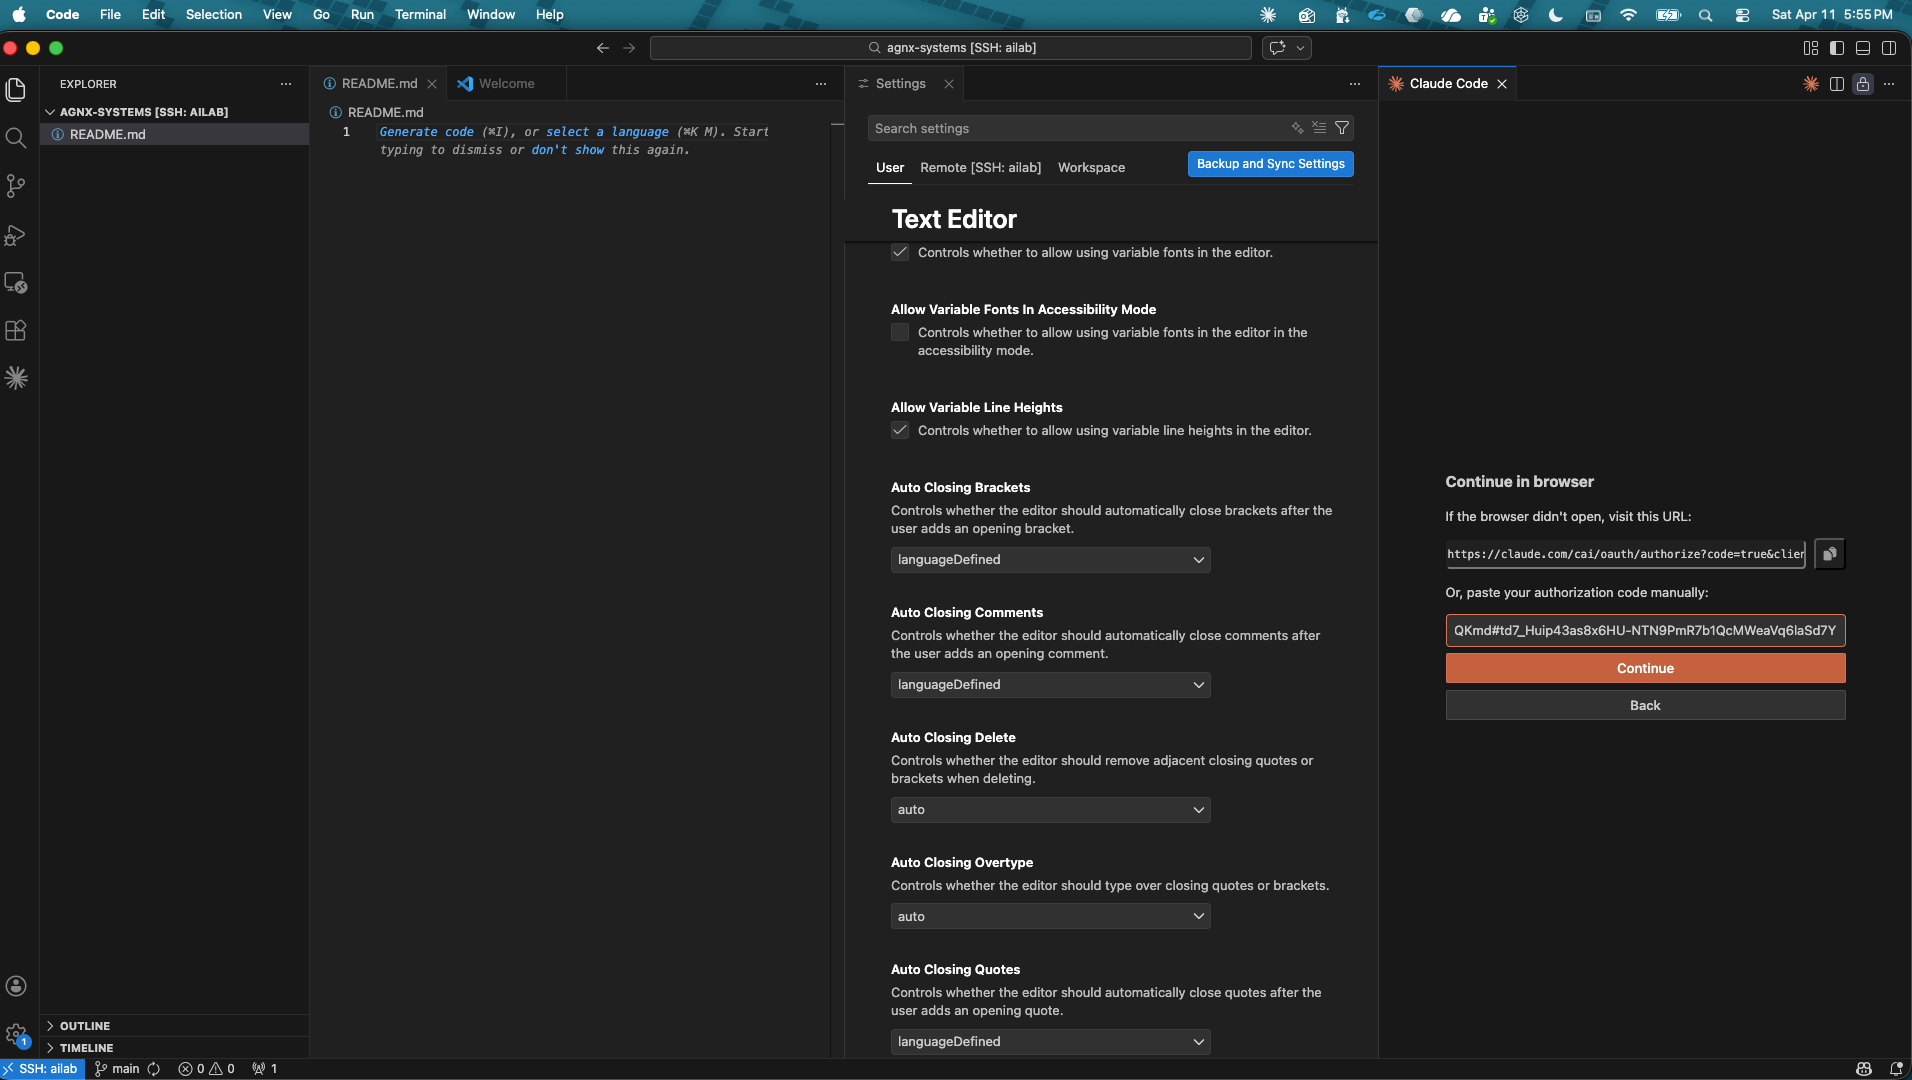
Task: Click 'don't show' link in editor
Action: point(567,150)
